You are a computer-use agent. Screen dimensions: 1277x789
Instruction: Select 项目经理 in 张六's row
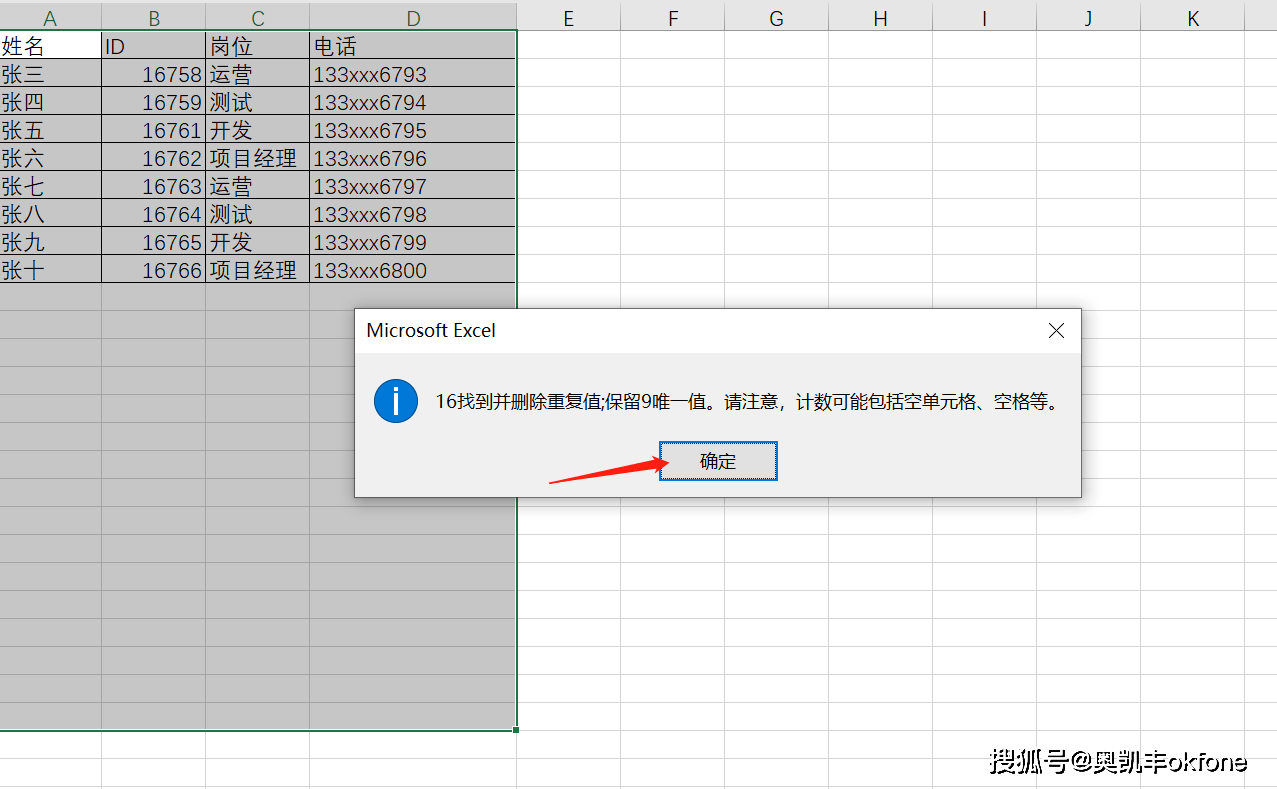pos(258,157)
